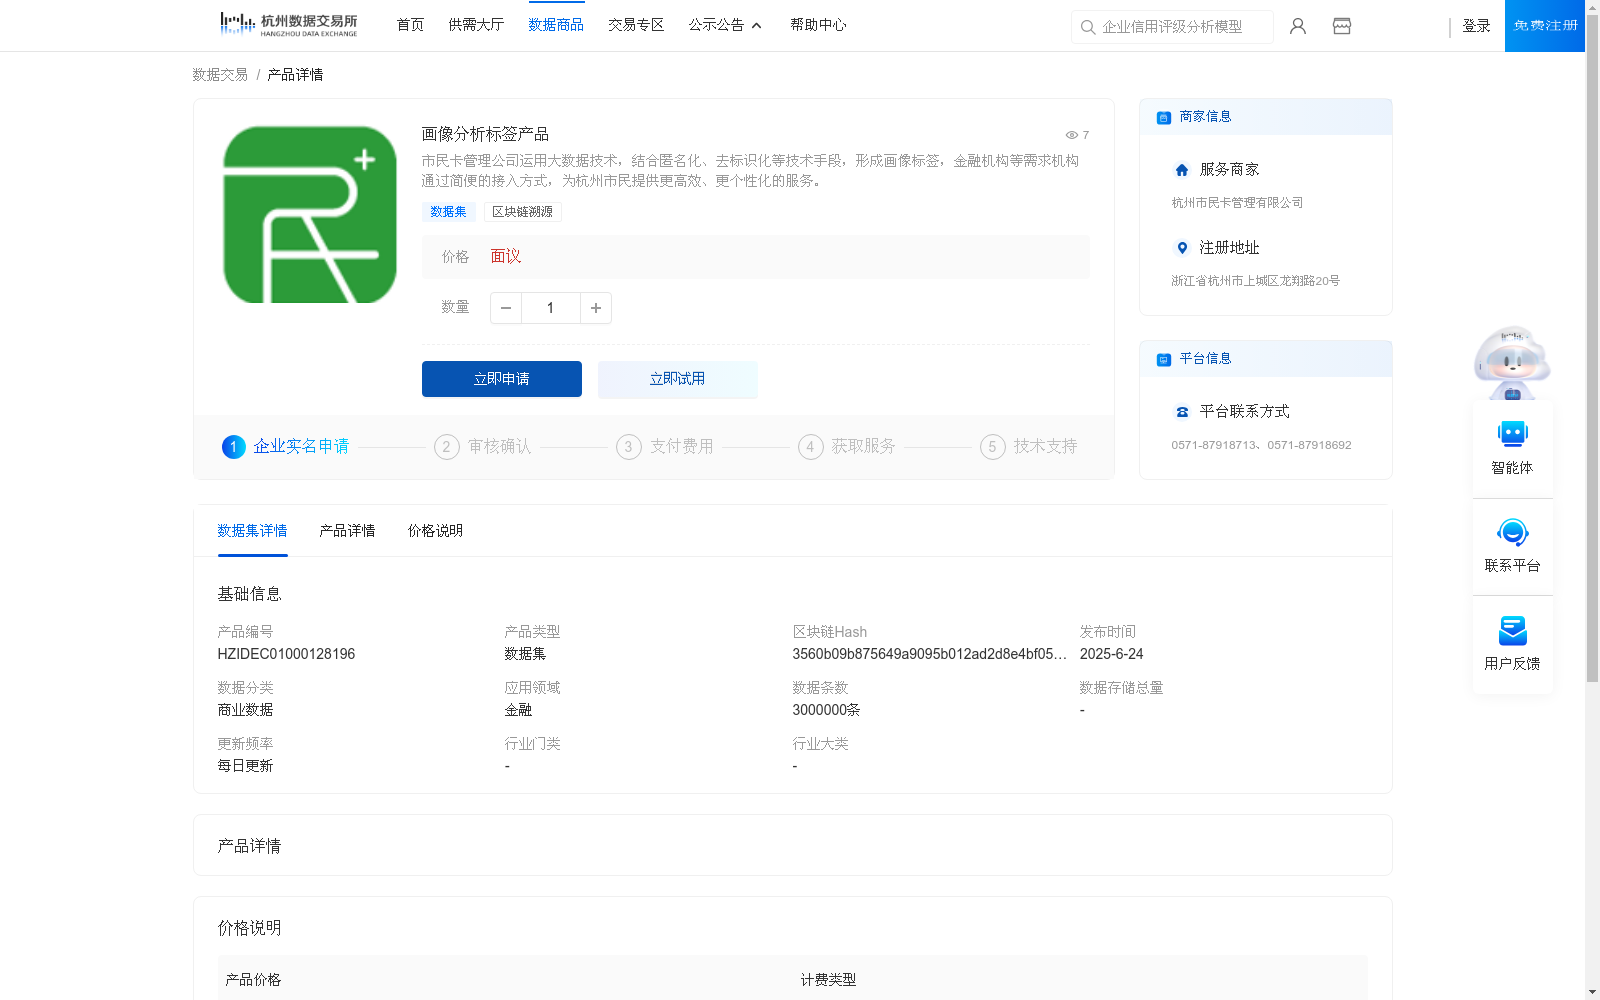
Task: Click address 浙江省杭州市上城区龙翔路20号
Action: click(x=1255, y=281)
